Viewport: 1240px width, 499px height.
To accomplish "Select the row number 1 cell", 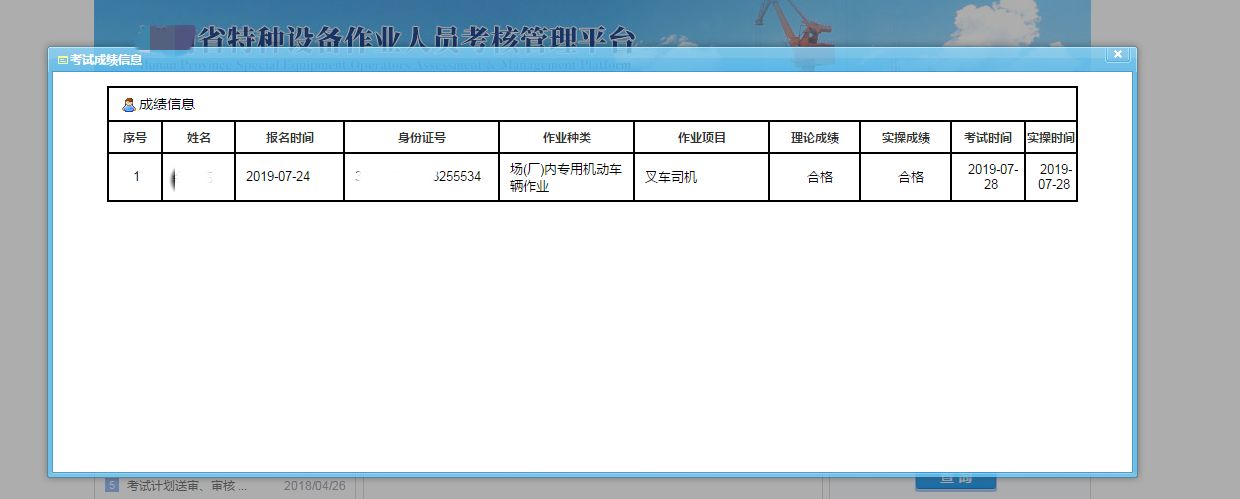I will 135,177.
